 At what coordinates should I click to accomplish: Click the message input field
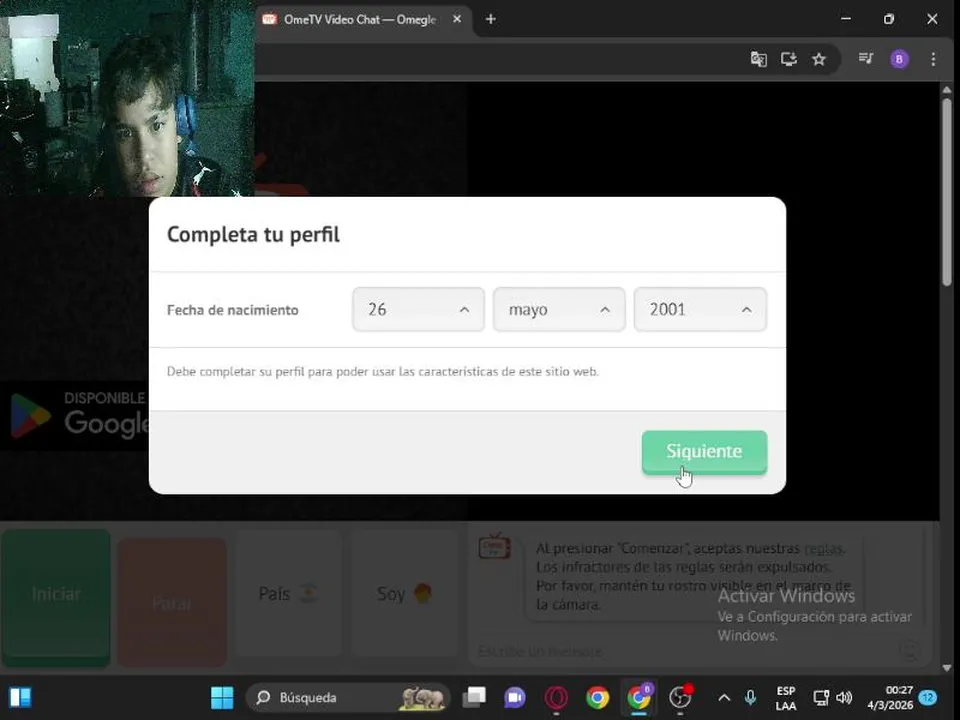(x=686, y=651)
